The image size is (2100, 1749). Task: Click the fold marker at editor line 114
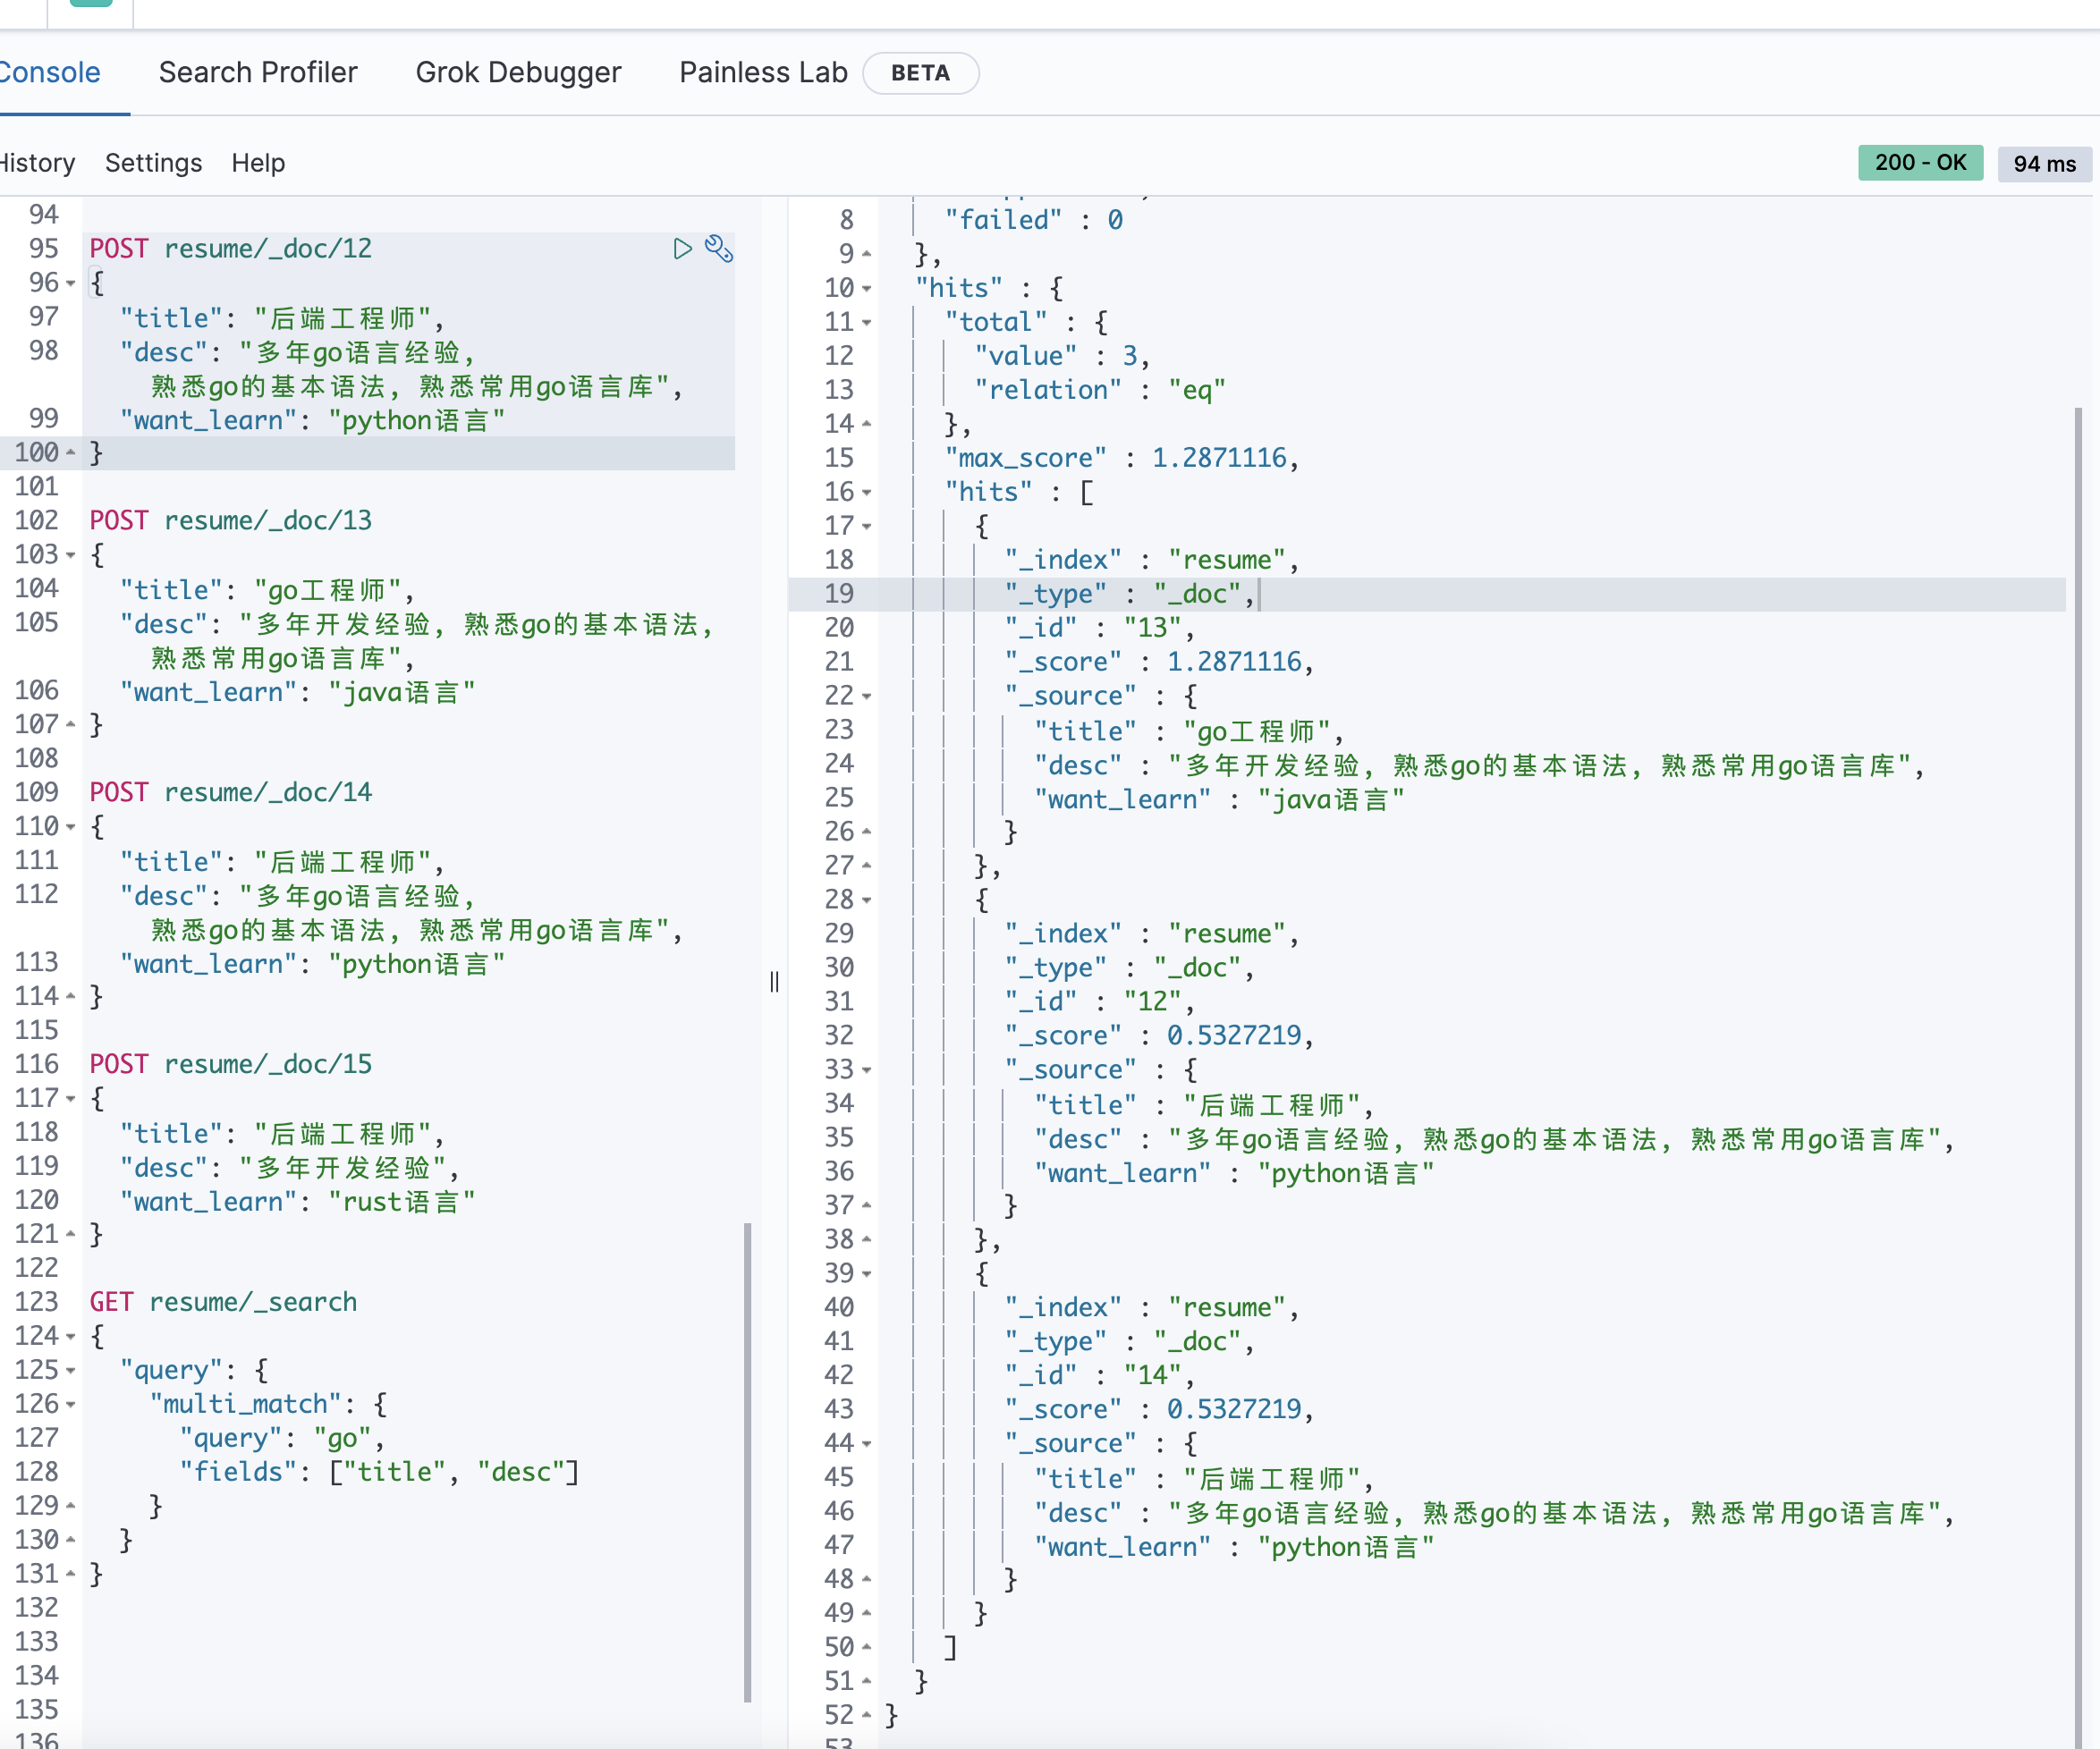point(71,996)
